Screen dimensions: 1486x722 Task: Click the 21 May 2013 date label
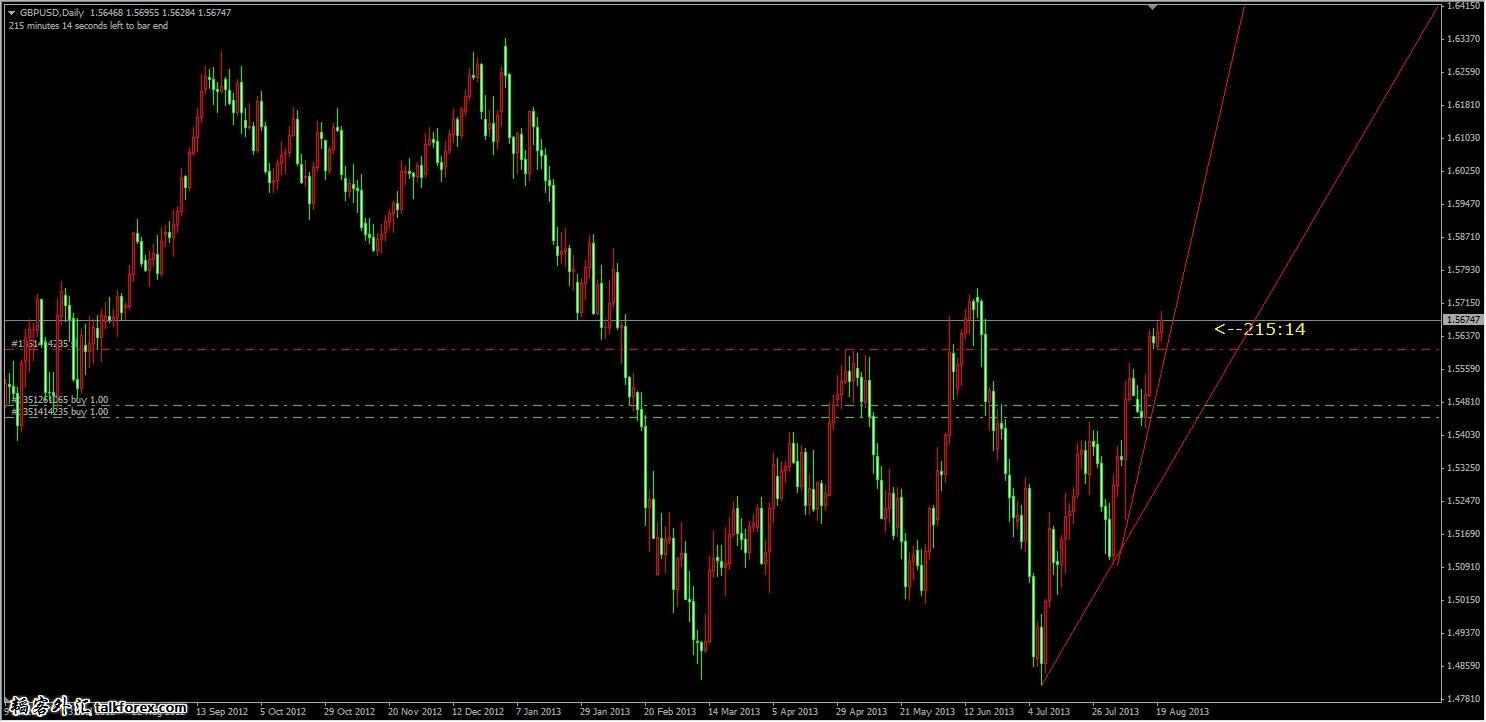[x=927, y=713]
